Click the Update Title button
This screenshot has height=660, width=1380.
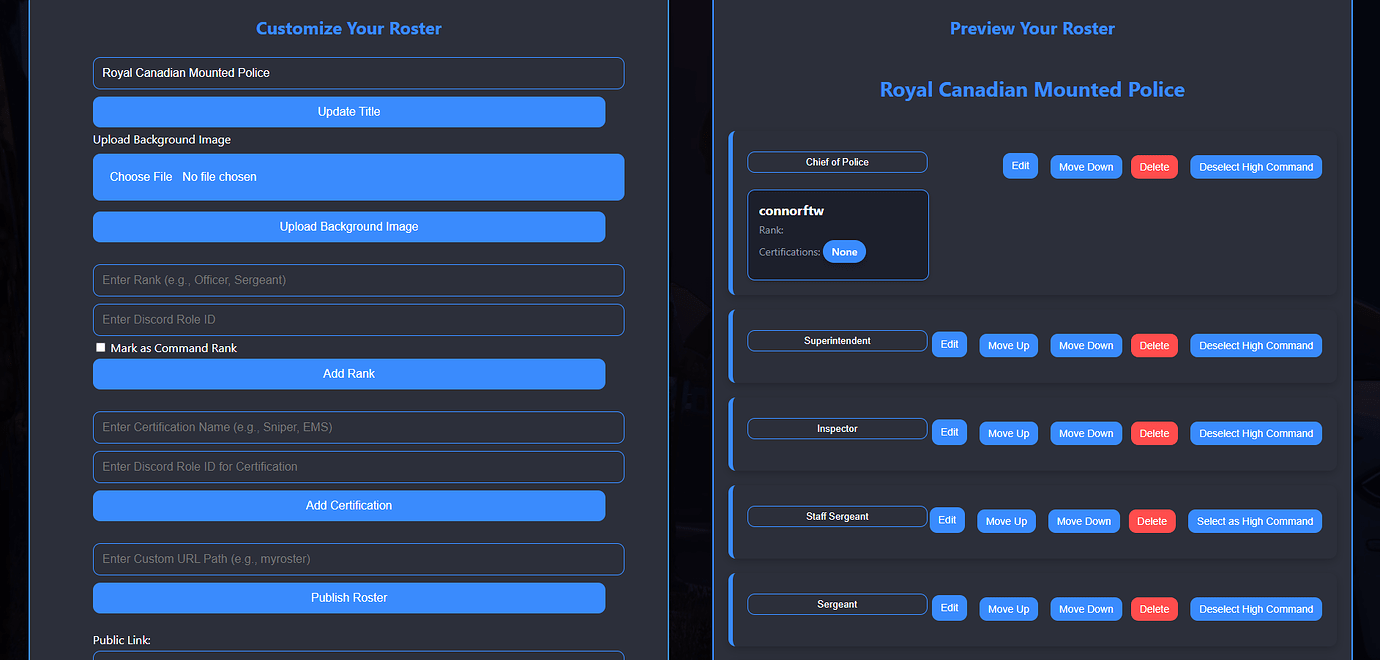[348, 111]
